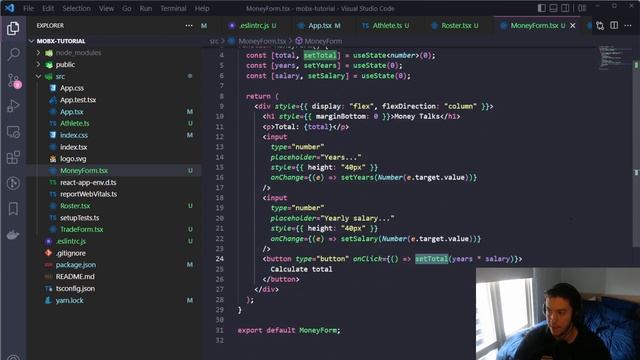Open App.css in the explorer

pyautogui.click(x=72, y=88)
